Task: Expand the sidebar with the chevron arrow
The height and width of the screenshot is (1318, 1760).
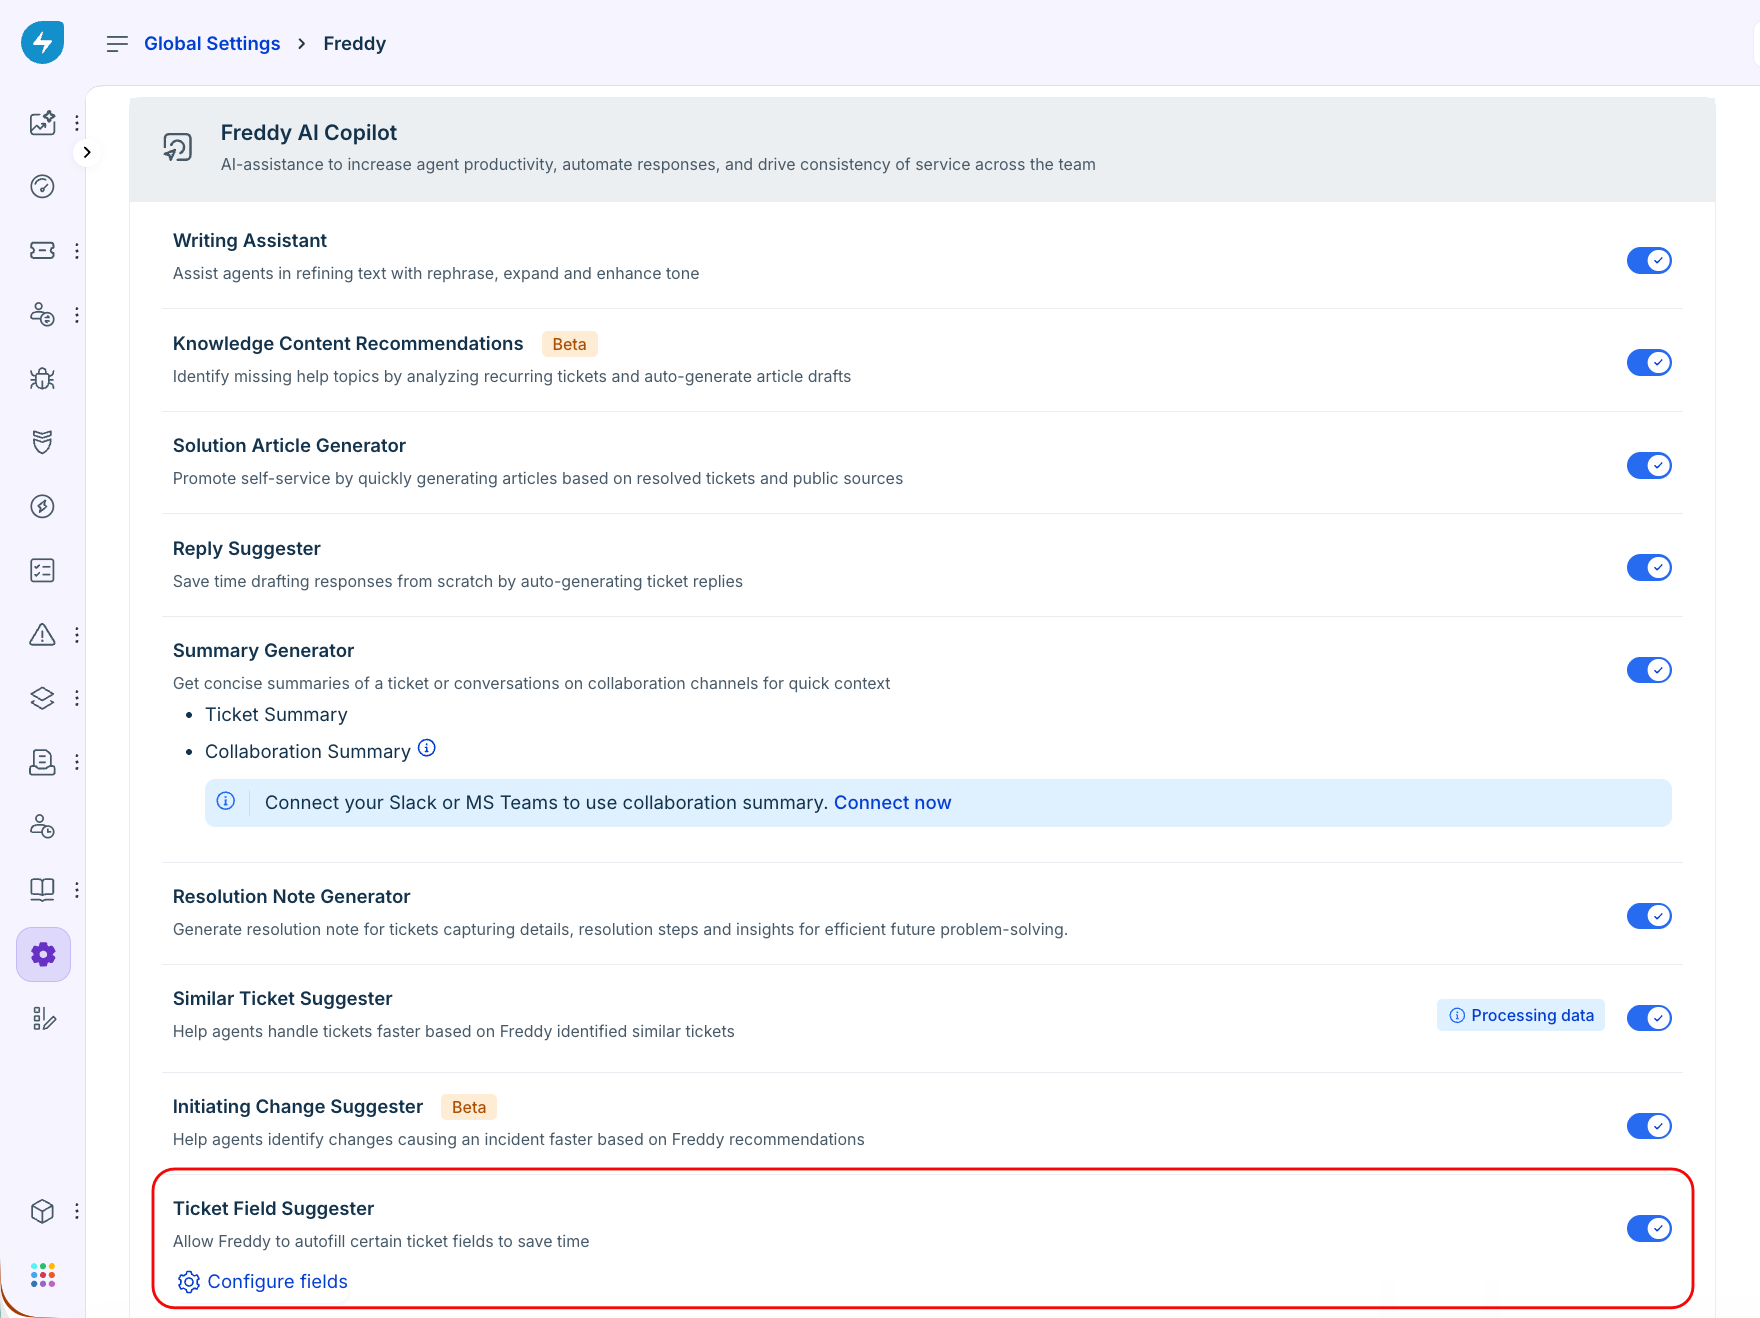Action: point(87,153)
